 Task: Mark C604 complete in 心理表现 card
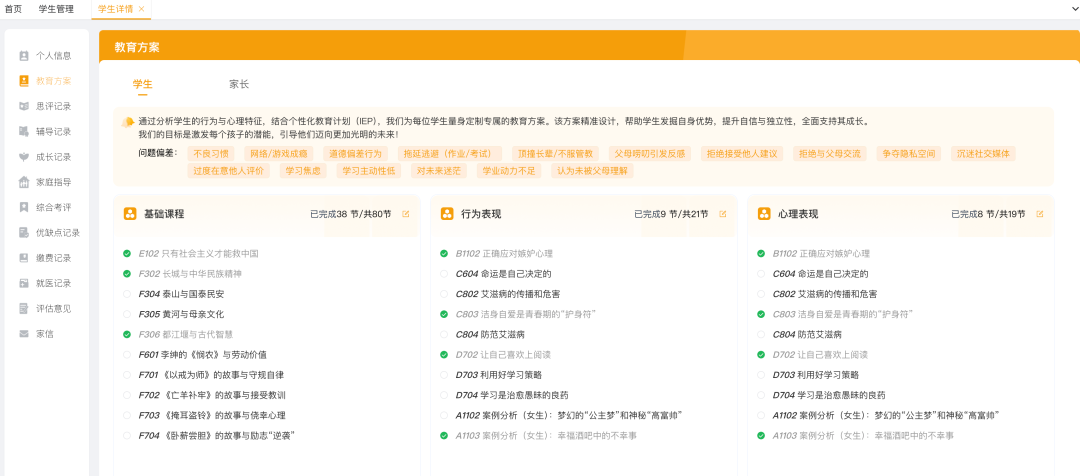click(760, 273)
